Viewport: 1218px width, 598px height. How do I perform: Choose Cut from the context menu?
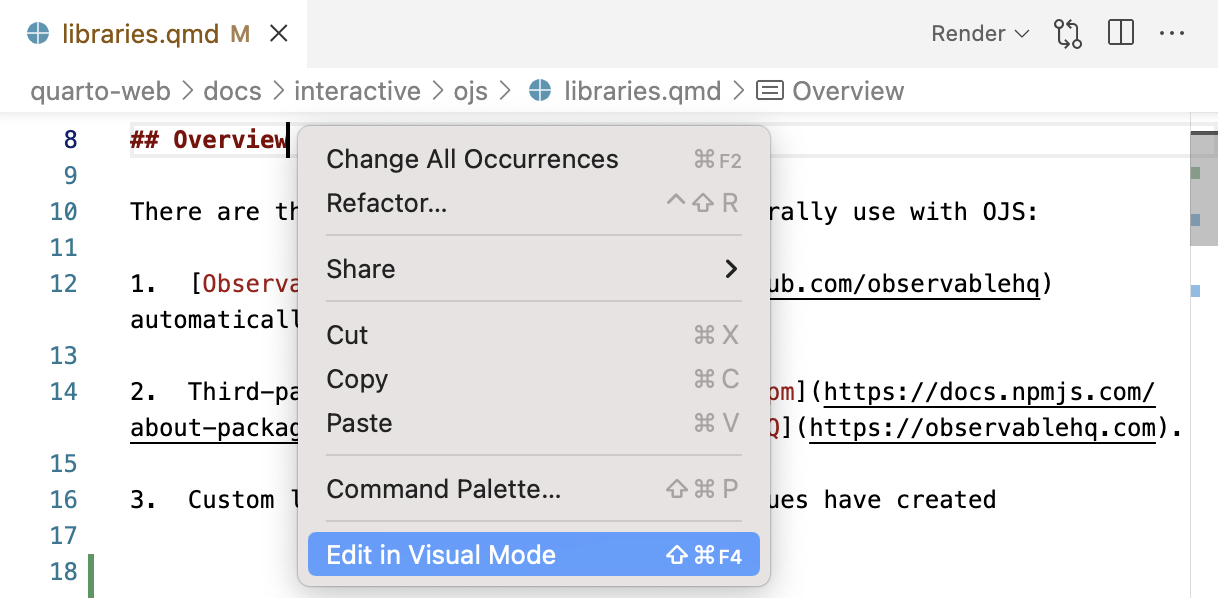point(345,335)
